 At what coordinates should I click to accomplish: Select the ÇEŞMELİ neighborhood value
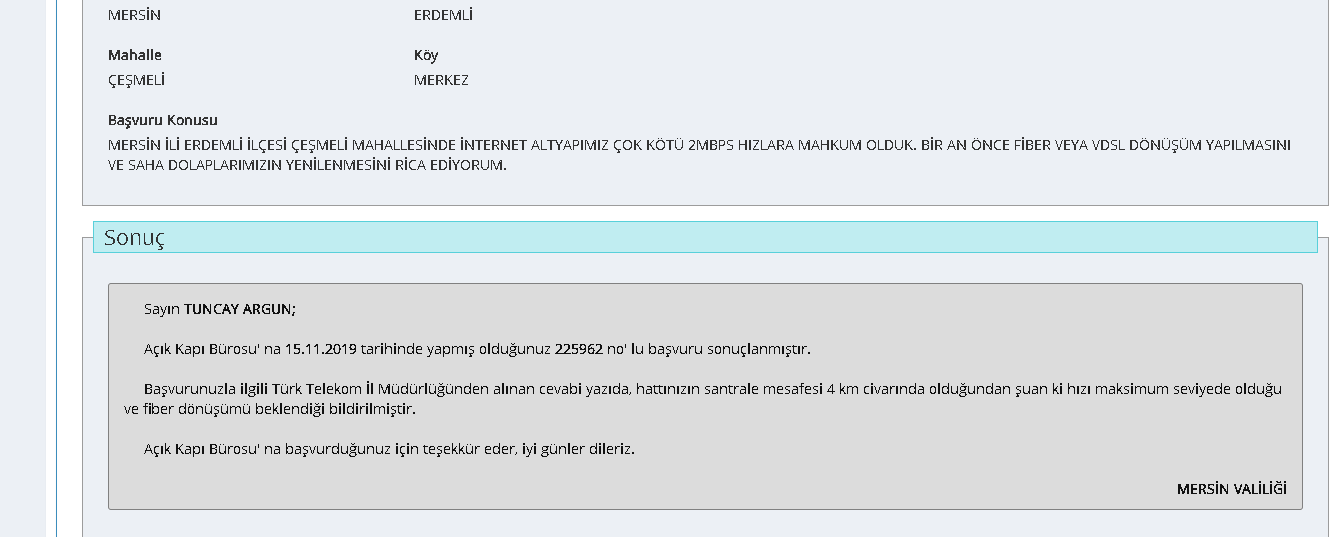point(136,80)
